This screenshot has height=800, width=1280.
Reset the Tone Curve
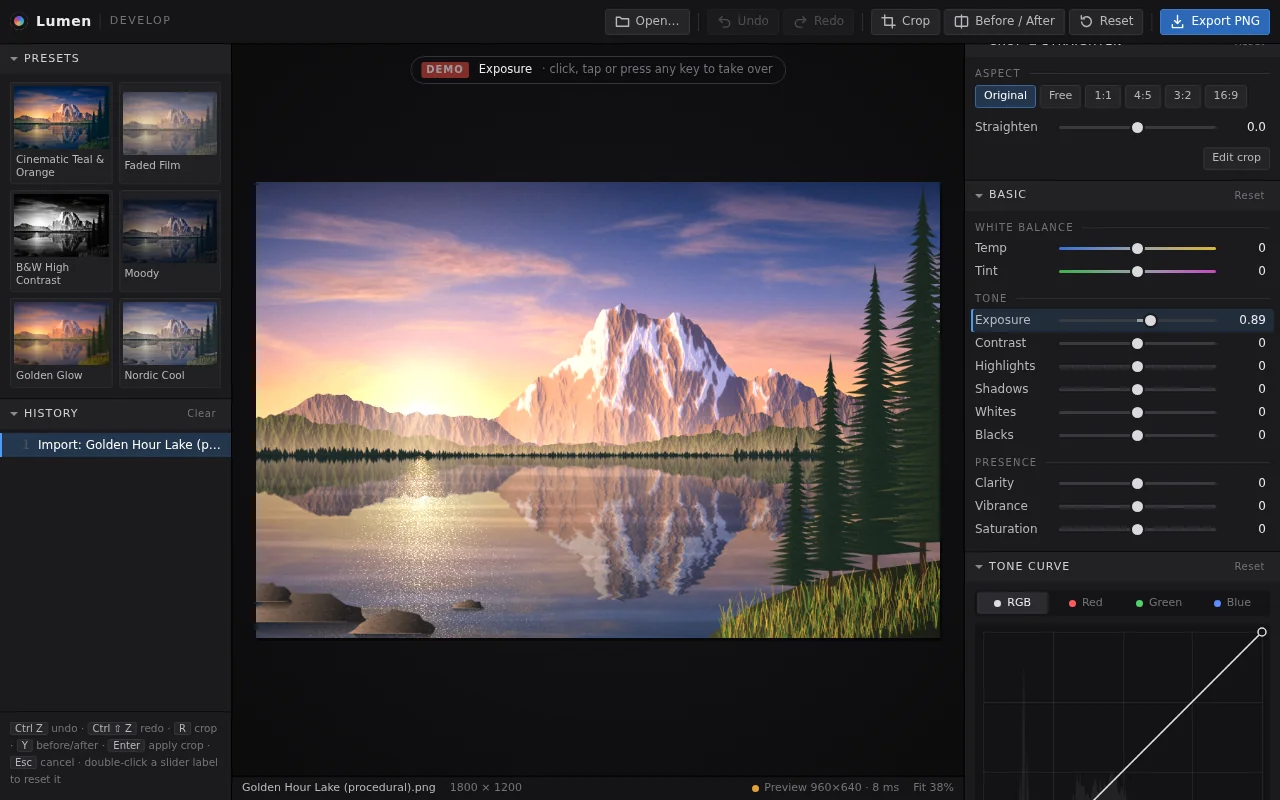(x=1249, y=567)
